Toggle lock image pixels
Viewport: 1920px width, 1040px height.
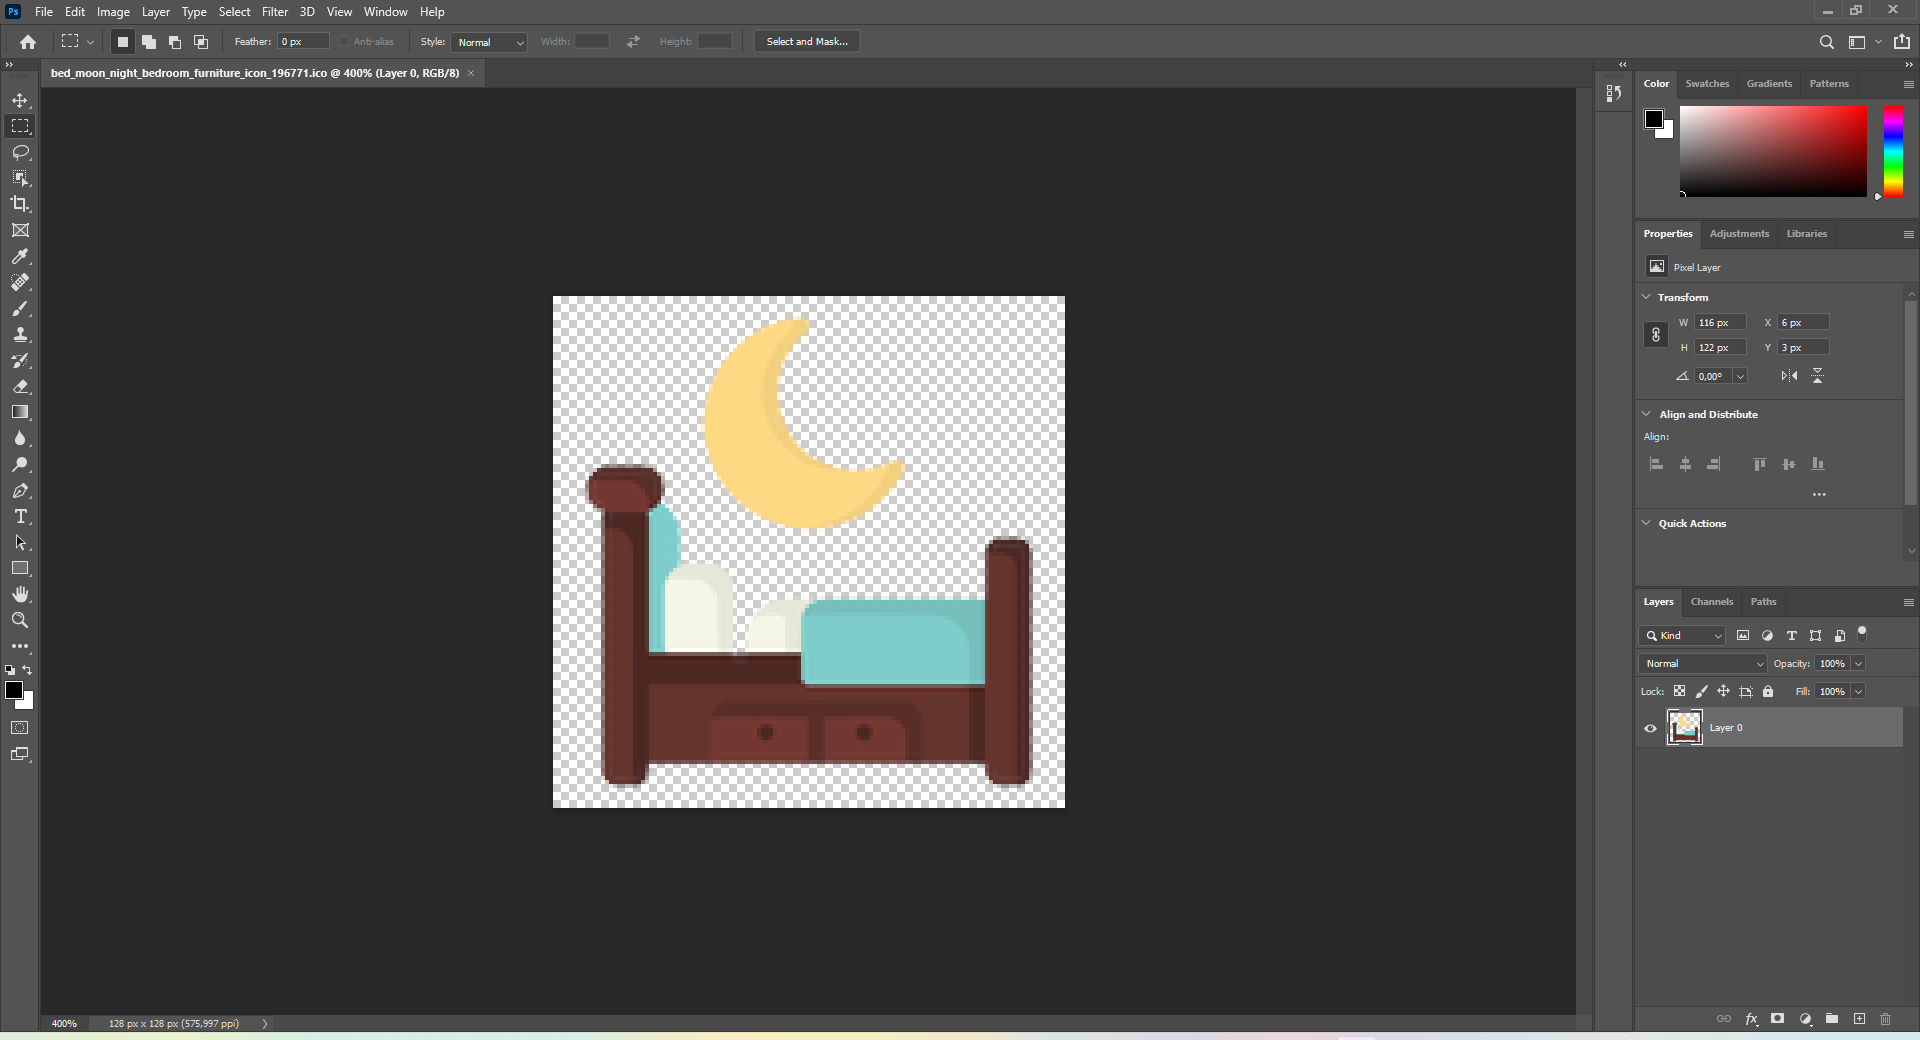point(1701,691)
